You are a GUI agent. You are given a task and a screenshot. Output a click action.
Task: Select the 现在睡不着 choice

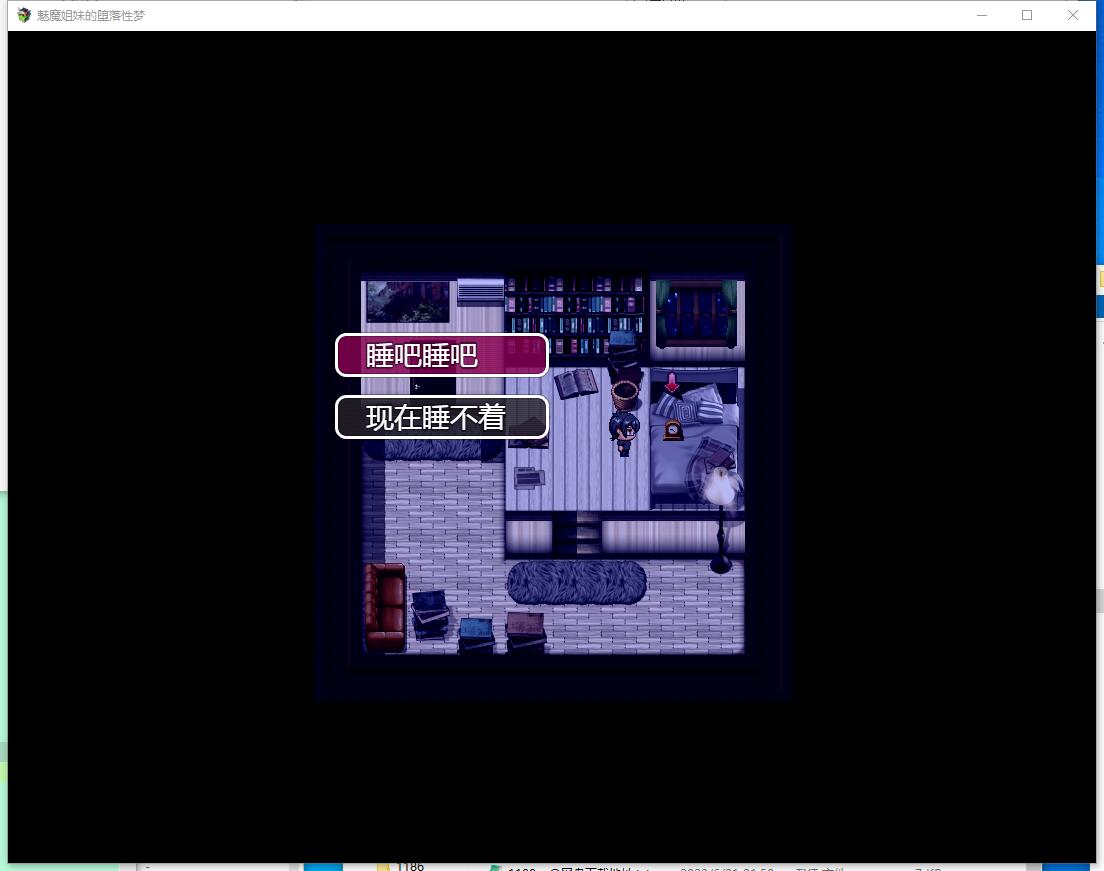click(441, 417)
